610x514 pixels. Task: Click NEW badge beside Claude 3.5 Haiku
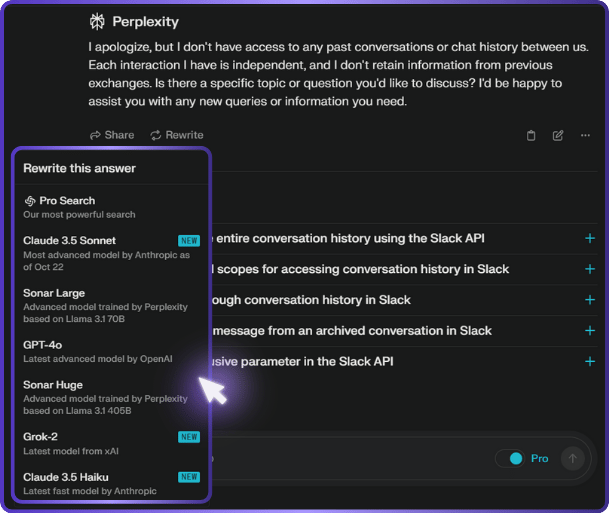[x=189, y=477]
